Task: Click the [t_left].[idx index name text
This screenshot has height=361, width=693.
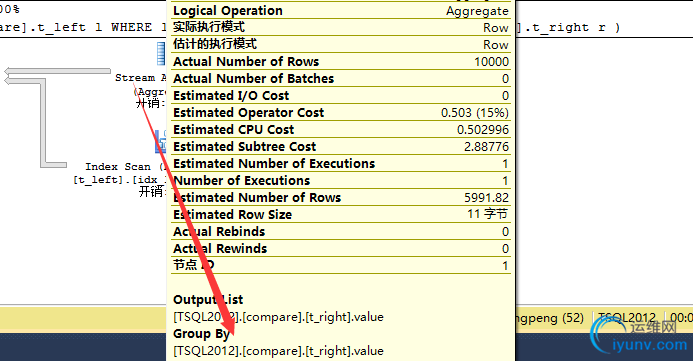Action: click(x=119, y=180)
